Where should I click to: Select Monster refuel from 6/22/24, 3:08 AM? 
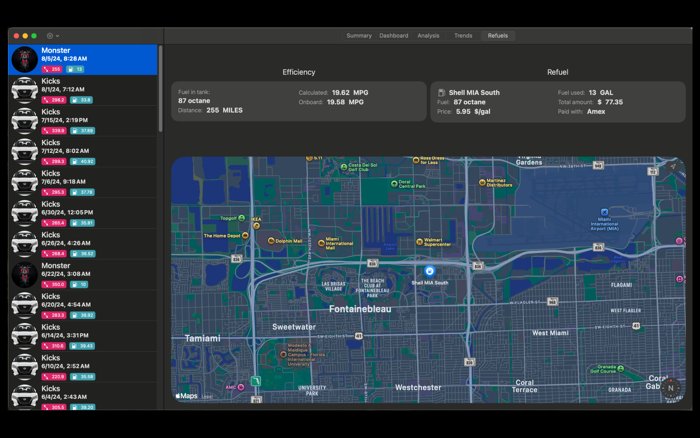(83, 275)
